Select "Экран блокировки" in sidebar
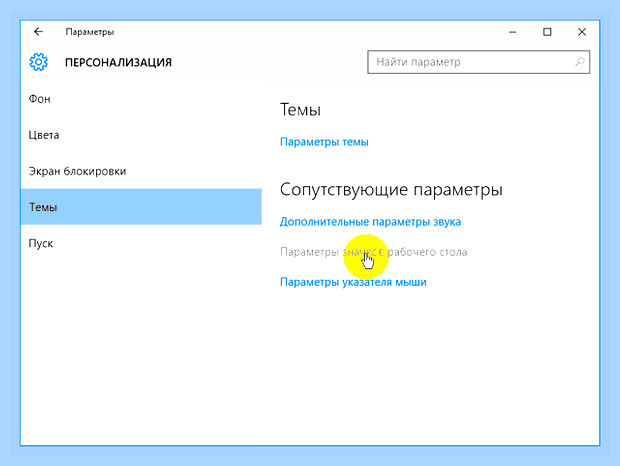 [x=141, y=171]
